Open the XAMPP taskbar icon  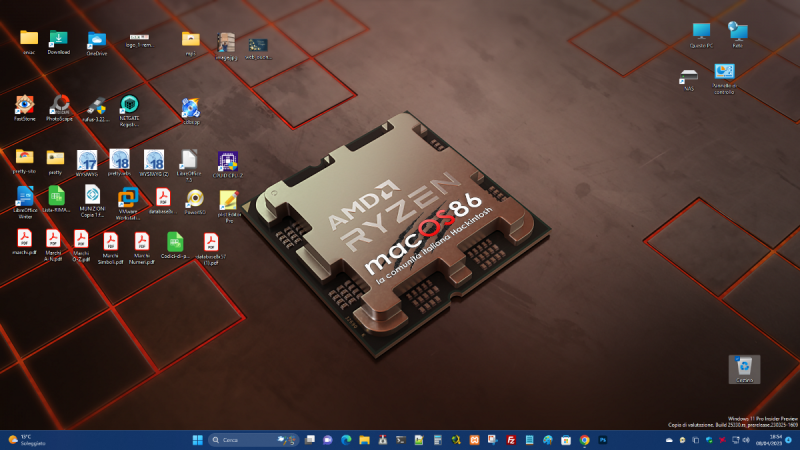[x=474, y=440]
